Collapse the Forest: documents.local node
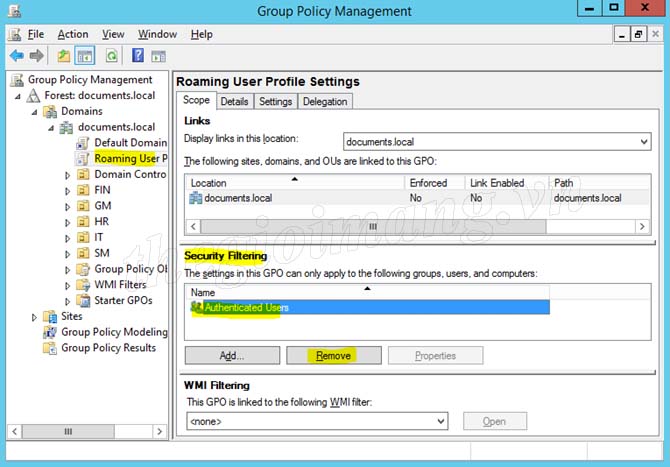Viewport: 670px width, 467px height. click(x=18, y=97)
